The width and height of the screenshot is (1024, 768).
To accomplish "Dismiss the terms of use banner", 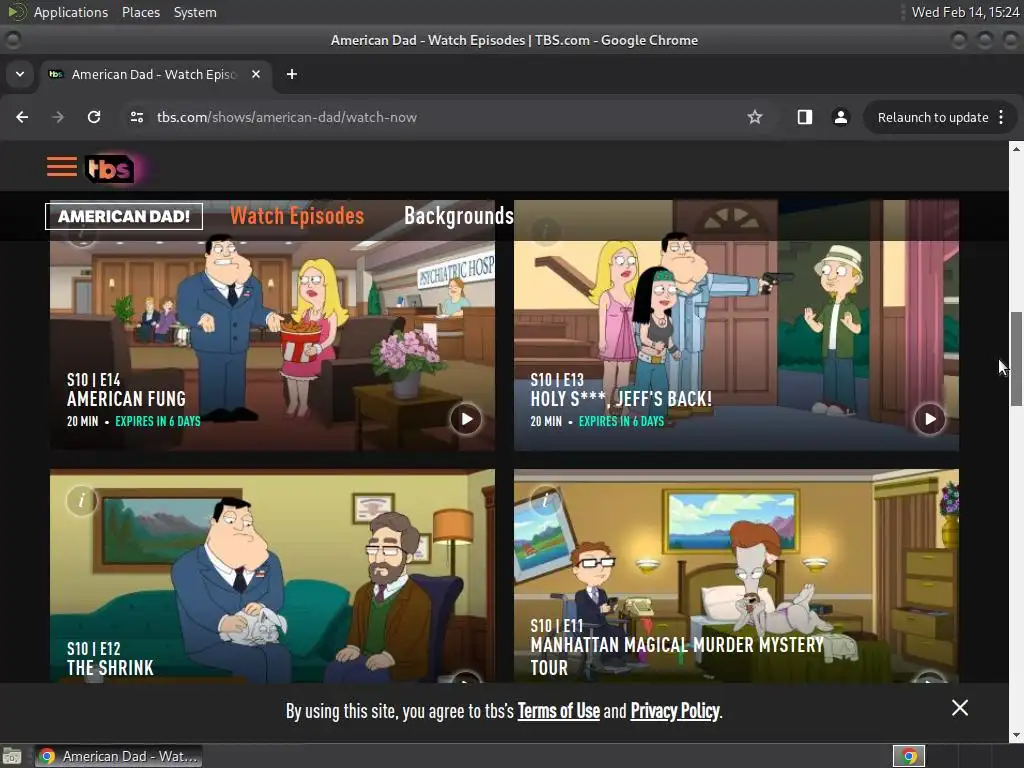I will pos(959,708).
